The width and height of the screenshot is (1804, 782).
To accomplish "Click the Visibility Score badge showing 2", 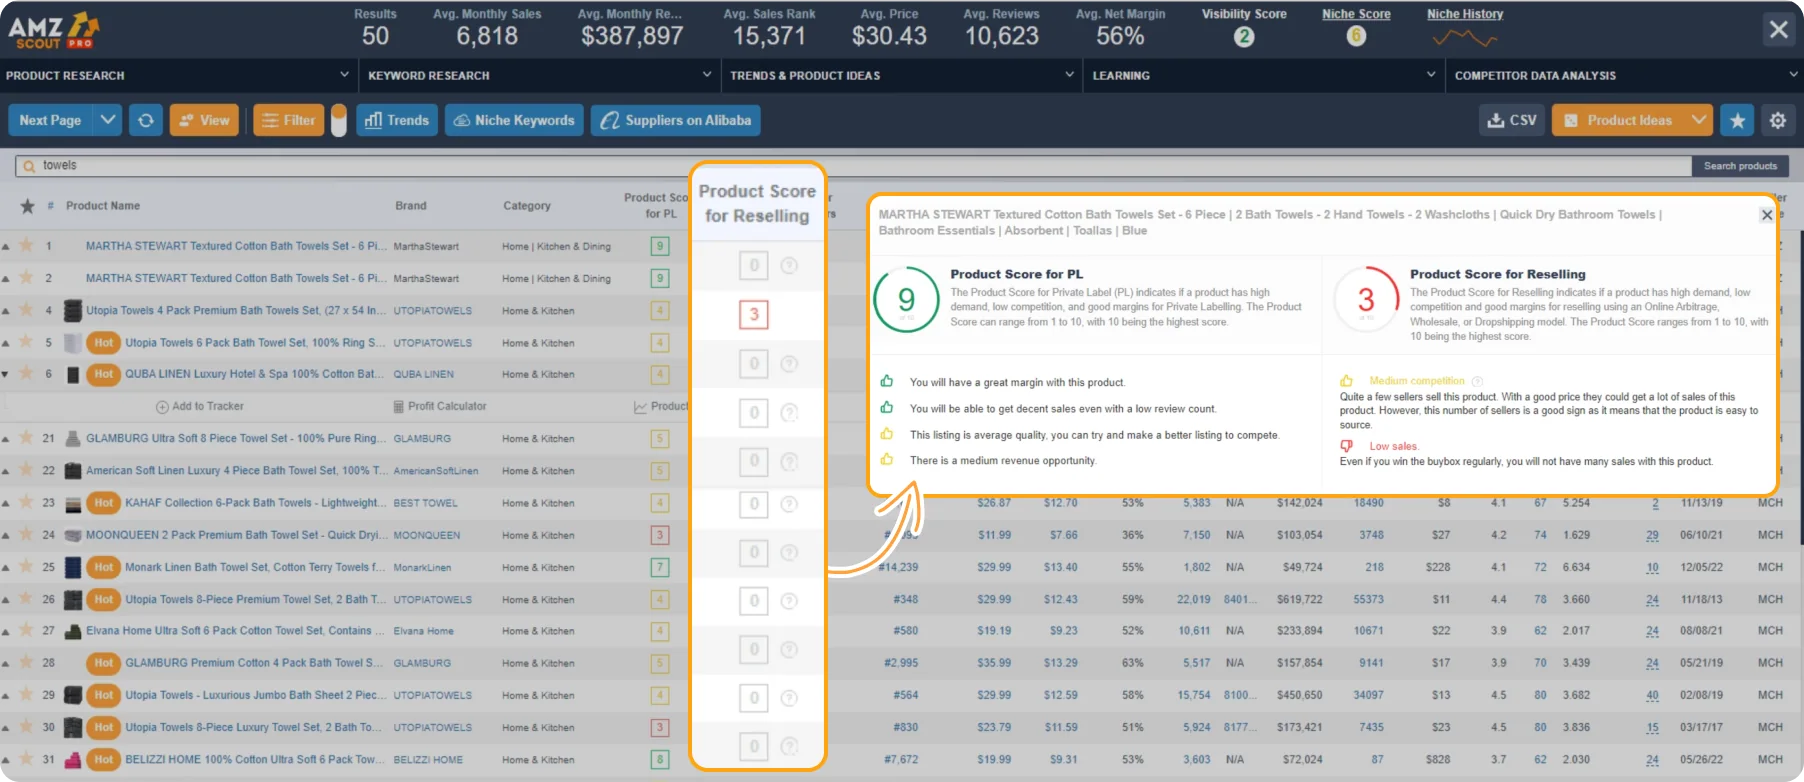I will (x=1244, y=37).
